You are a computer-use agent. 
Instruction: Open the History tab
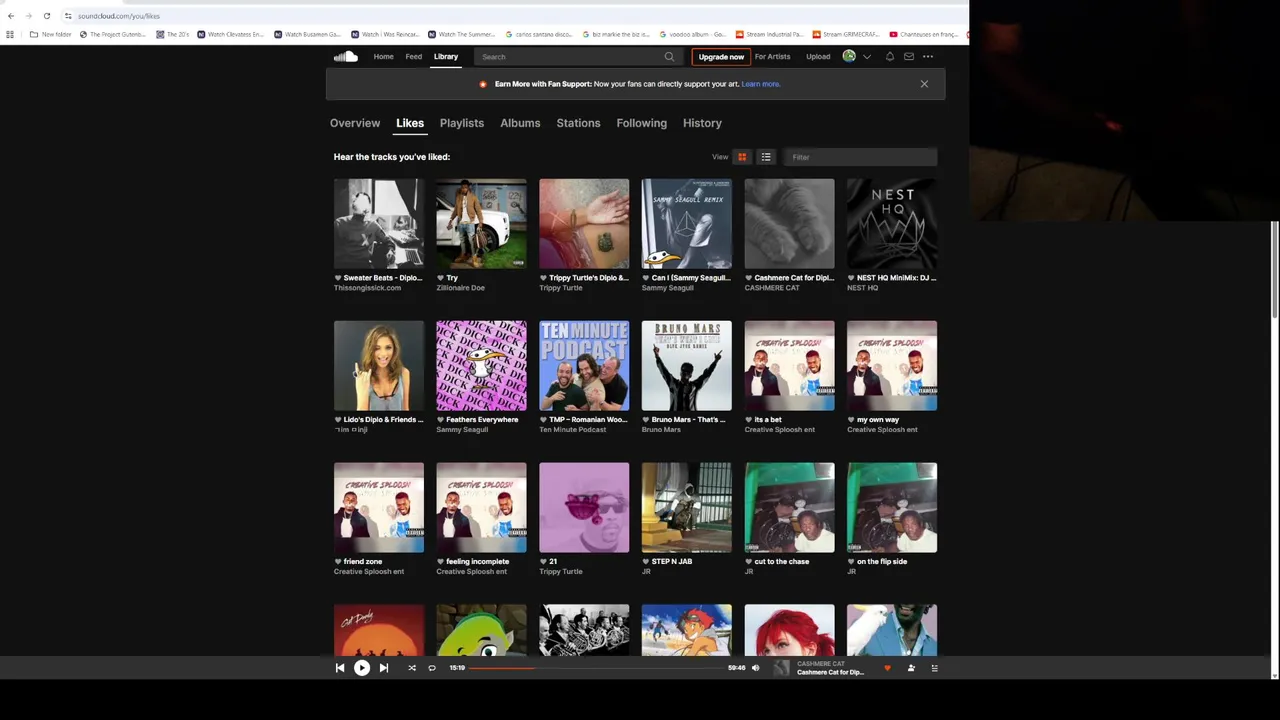[x=702, y=123]
